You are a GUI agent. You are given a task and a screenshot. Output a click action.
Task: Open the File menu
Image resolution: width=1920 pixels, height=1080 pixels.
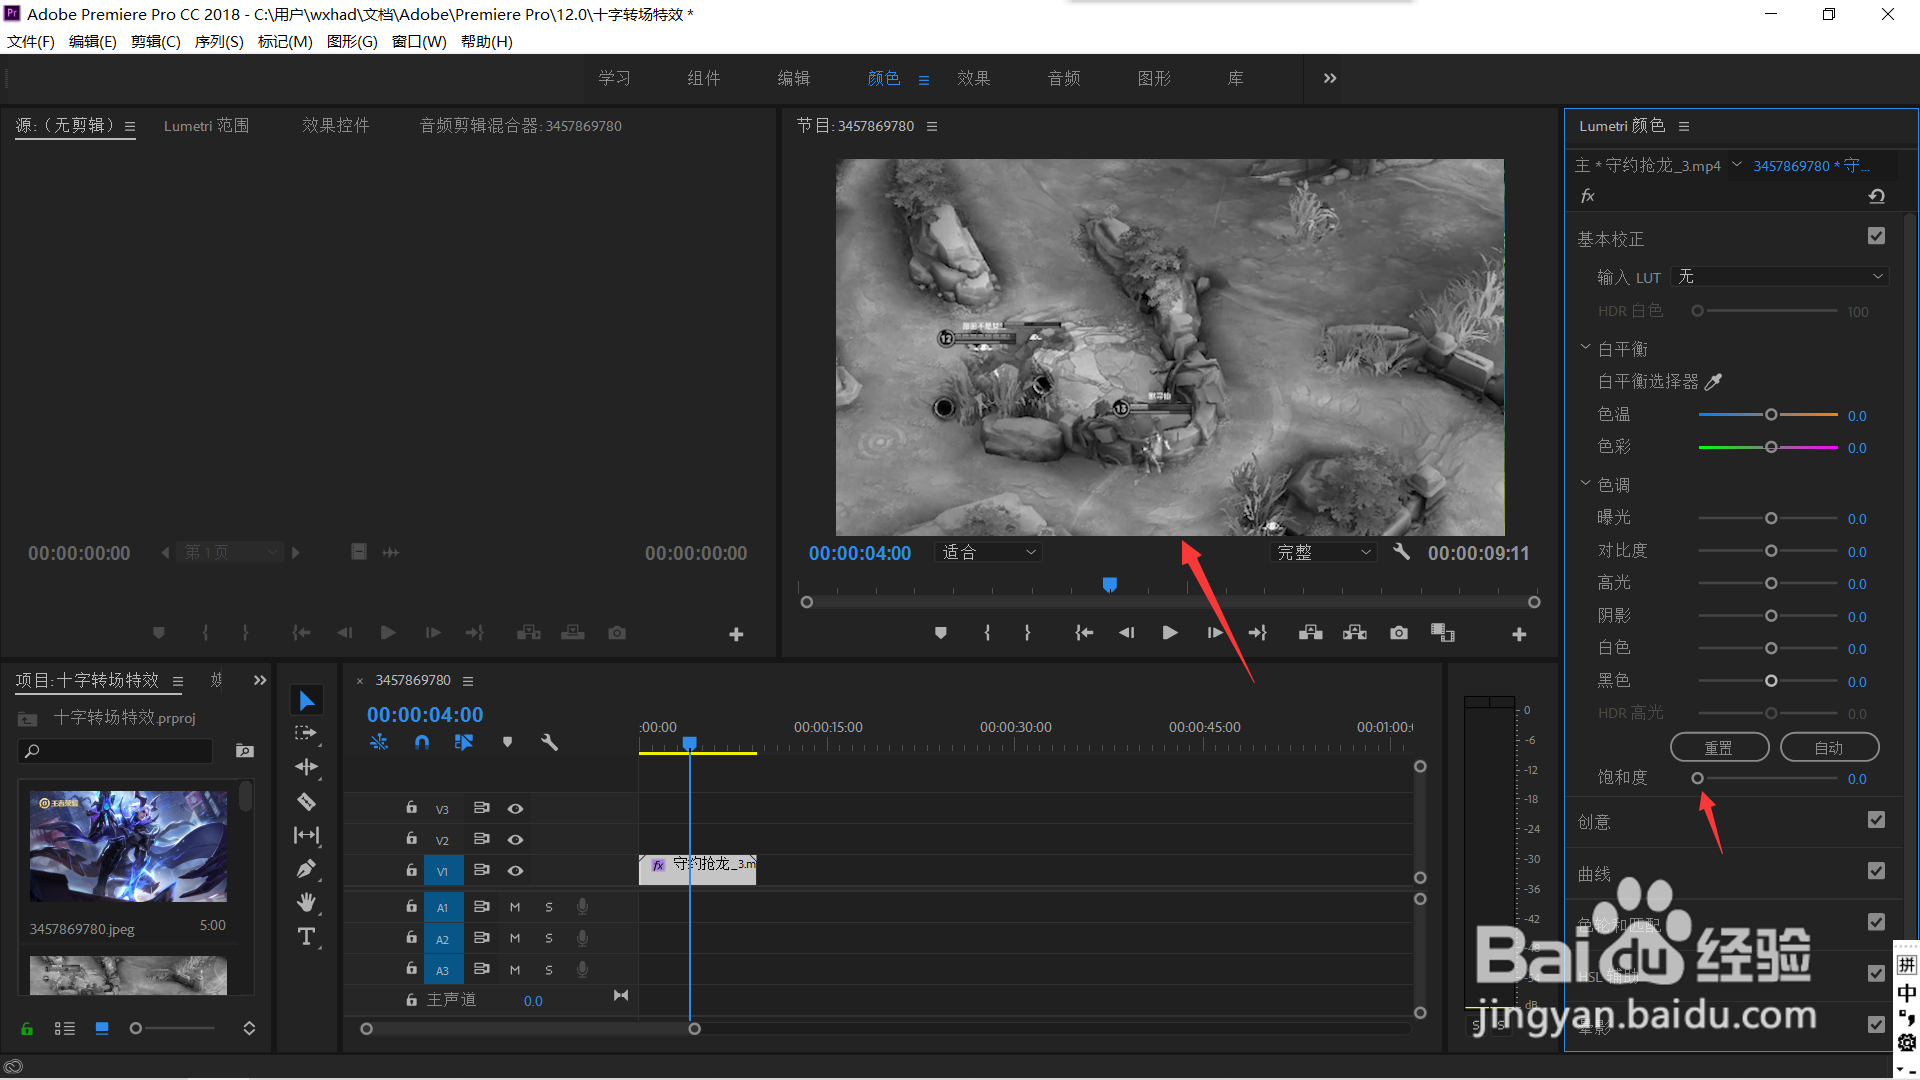(31, 41)
